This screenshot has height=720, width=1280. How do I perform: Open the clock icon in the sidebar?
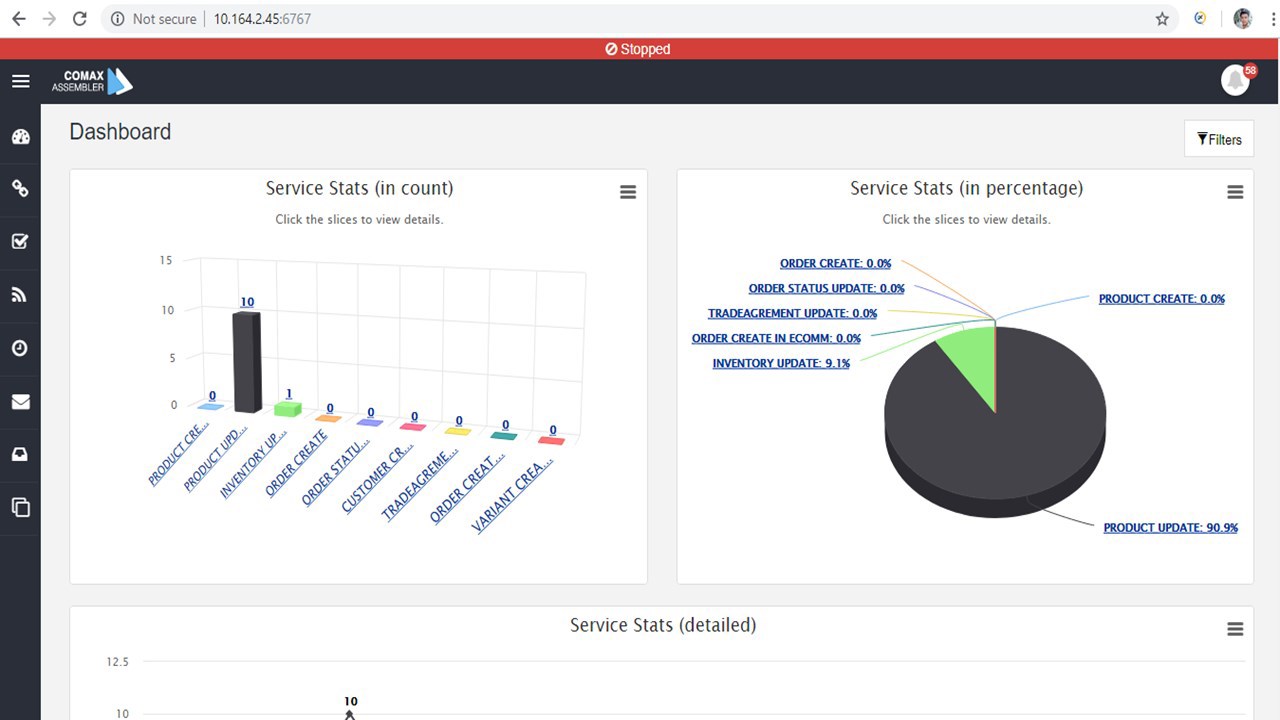pos(20,348)
